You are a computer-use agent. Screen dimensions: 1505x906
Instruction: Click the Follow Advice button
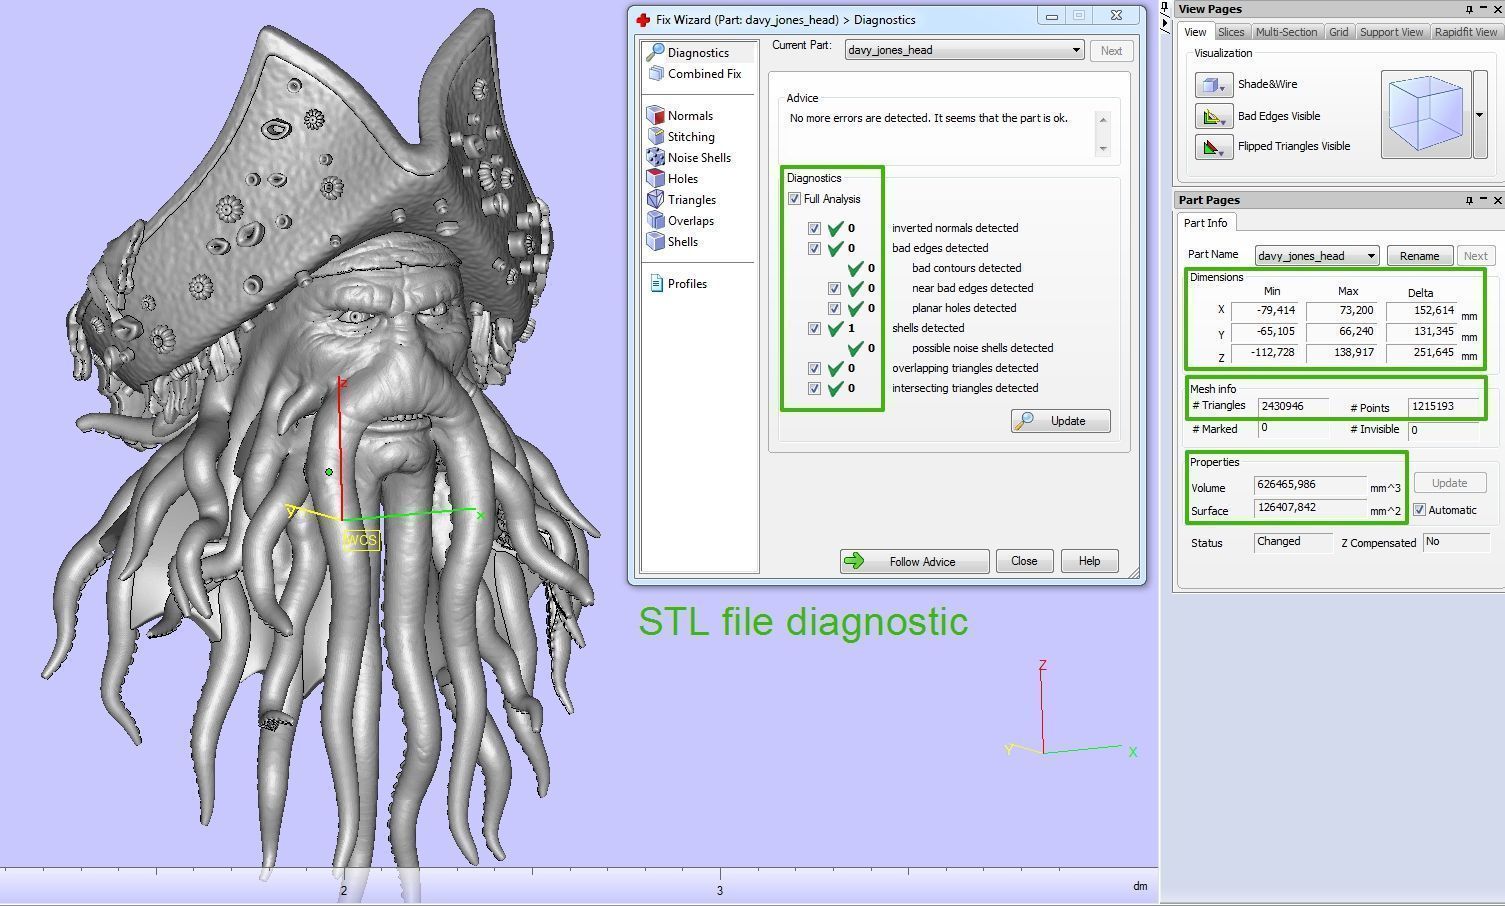click(x=914, y=561)
